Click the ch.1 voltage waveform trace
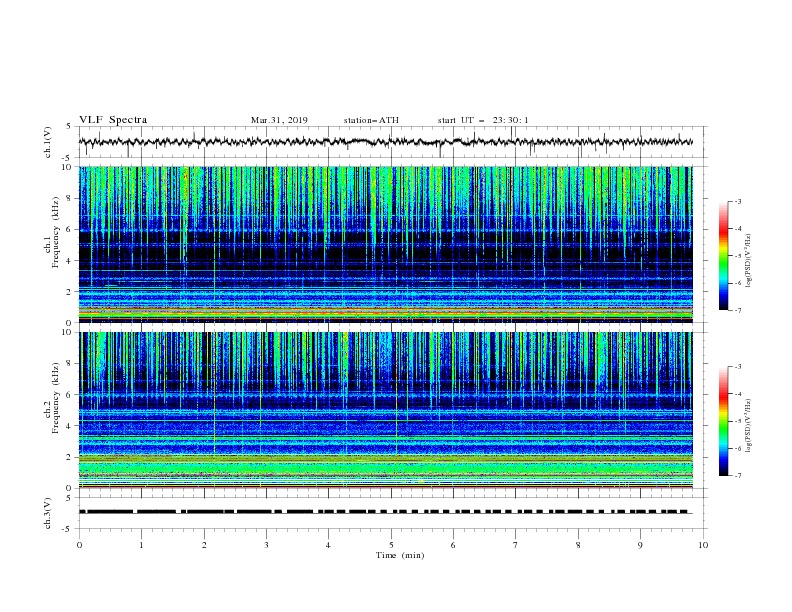This screenshot has height=612, width=792. click(x=385, y=142)
